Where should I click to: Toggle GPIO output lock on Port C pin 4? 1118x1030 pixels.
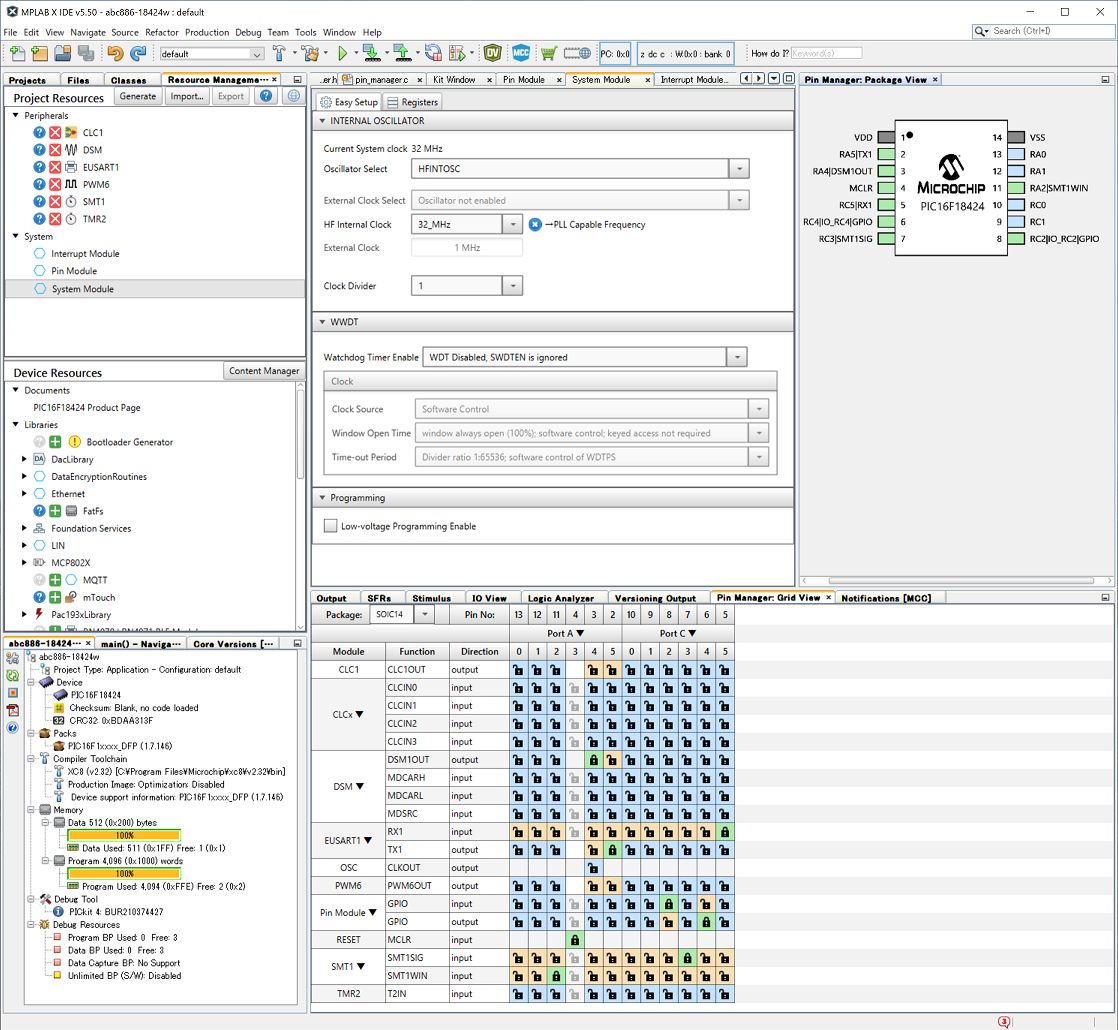pyautogui.click(x=706, y=922)
